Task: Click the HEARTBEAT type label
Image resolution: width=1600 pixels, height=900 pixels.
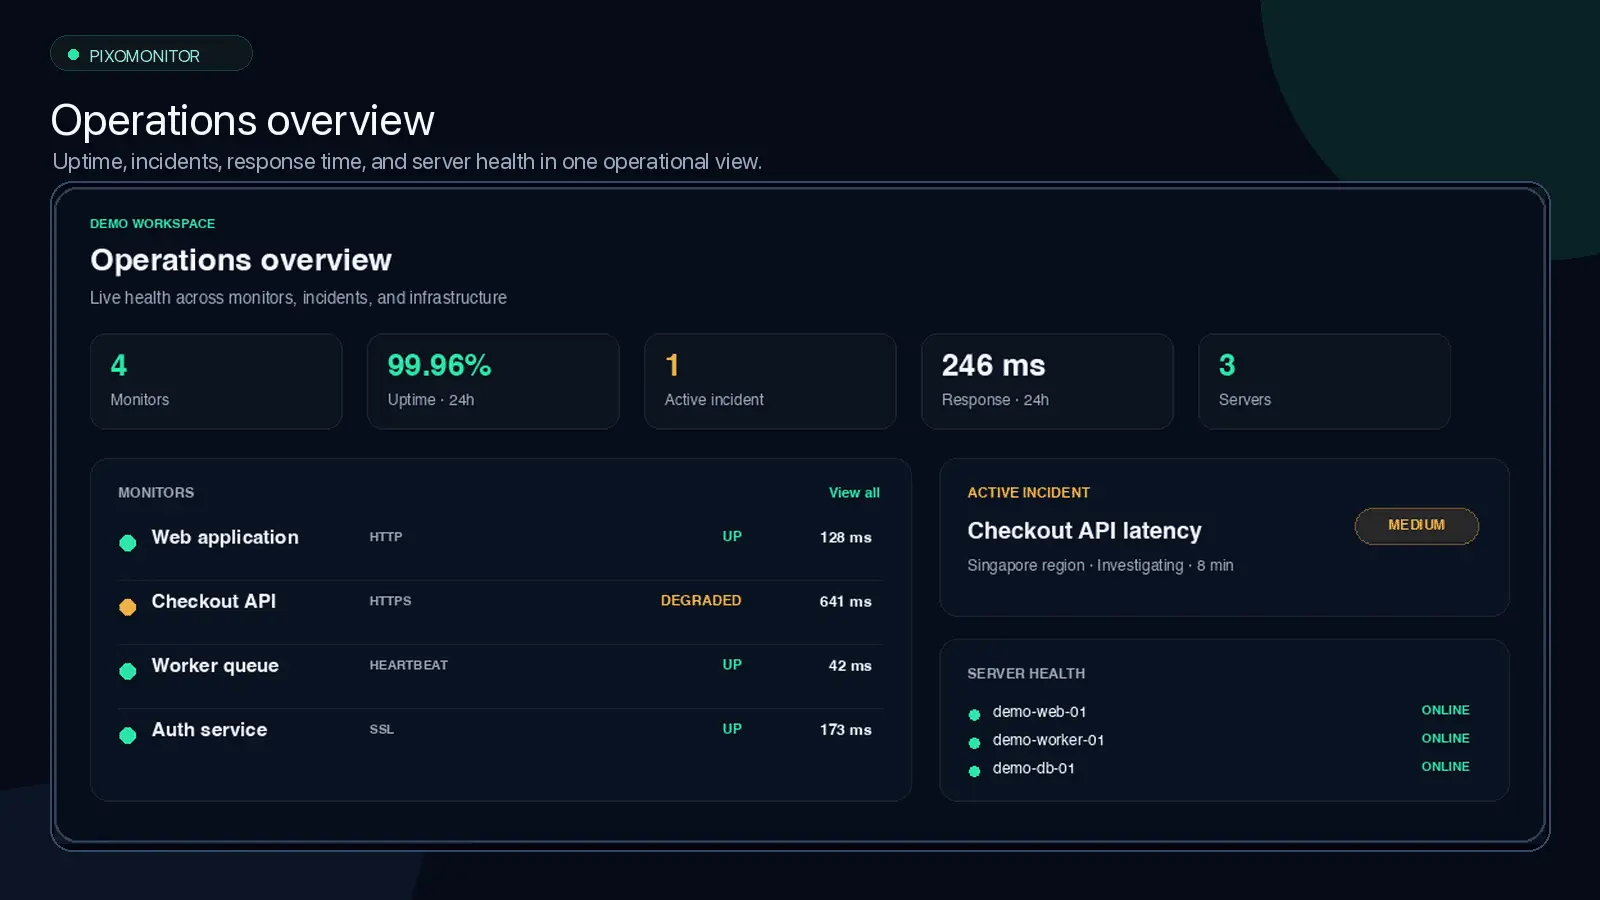Action: point(408,665)
